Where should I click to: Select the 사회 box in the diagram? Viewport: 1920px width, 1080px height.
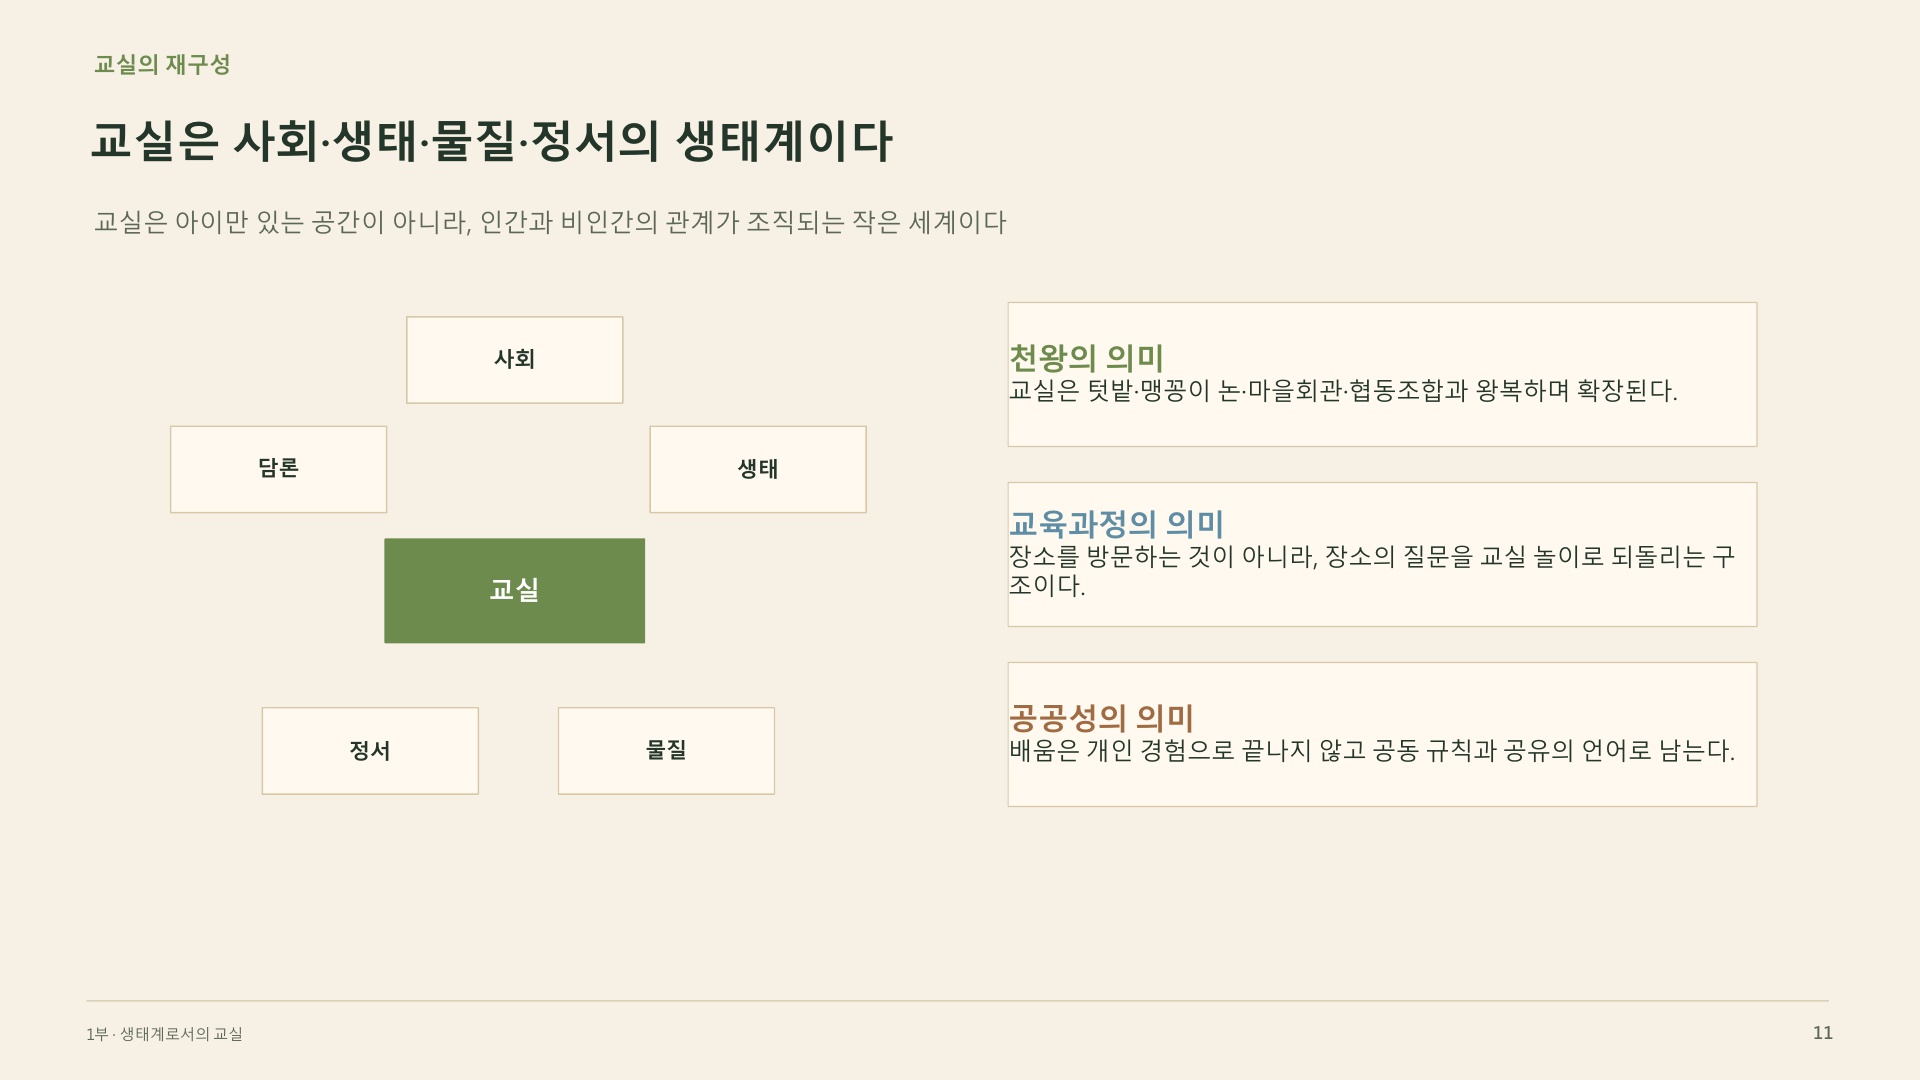[x=514, y=360]
